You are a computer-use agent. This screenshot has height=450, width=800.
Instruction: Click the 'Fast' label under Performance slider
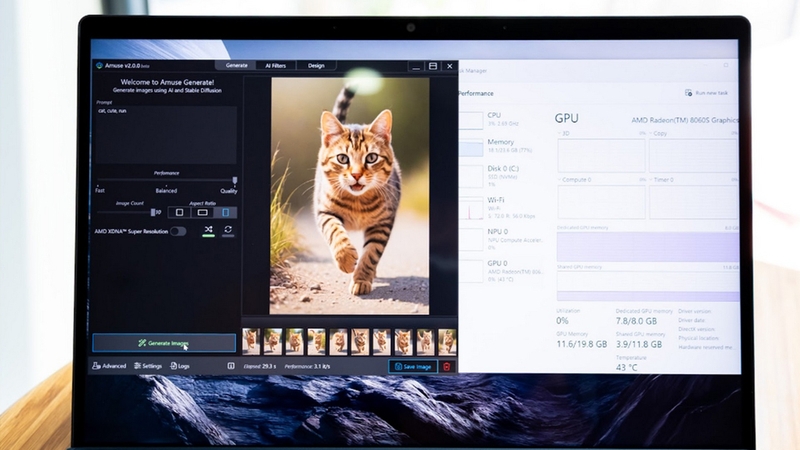[100, 191]
